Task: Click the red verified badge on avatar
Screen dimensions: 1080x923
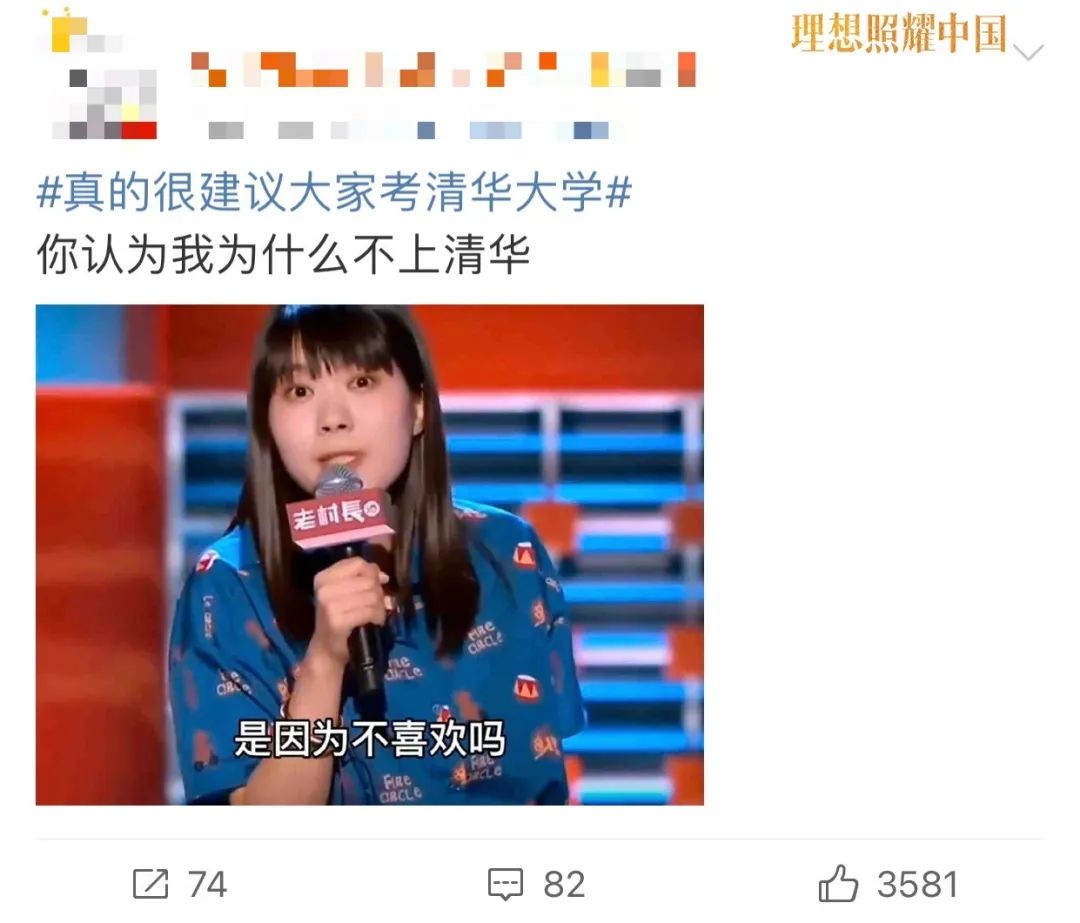Action: point(140,129)
